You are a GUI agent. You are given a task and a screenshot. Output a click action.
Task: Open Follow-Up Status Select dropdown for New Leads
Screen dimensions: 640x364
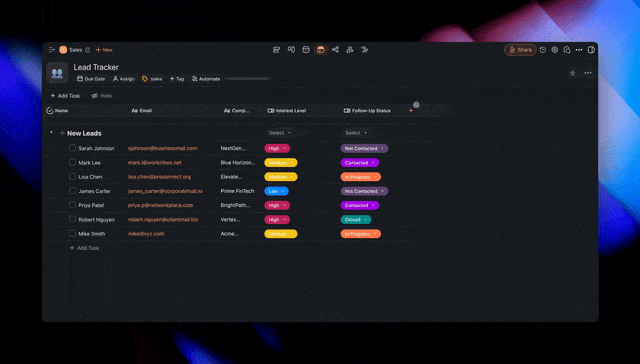point(356,133)
